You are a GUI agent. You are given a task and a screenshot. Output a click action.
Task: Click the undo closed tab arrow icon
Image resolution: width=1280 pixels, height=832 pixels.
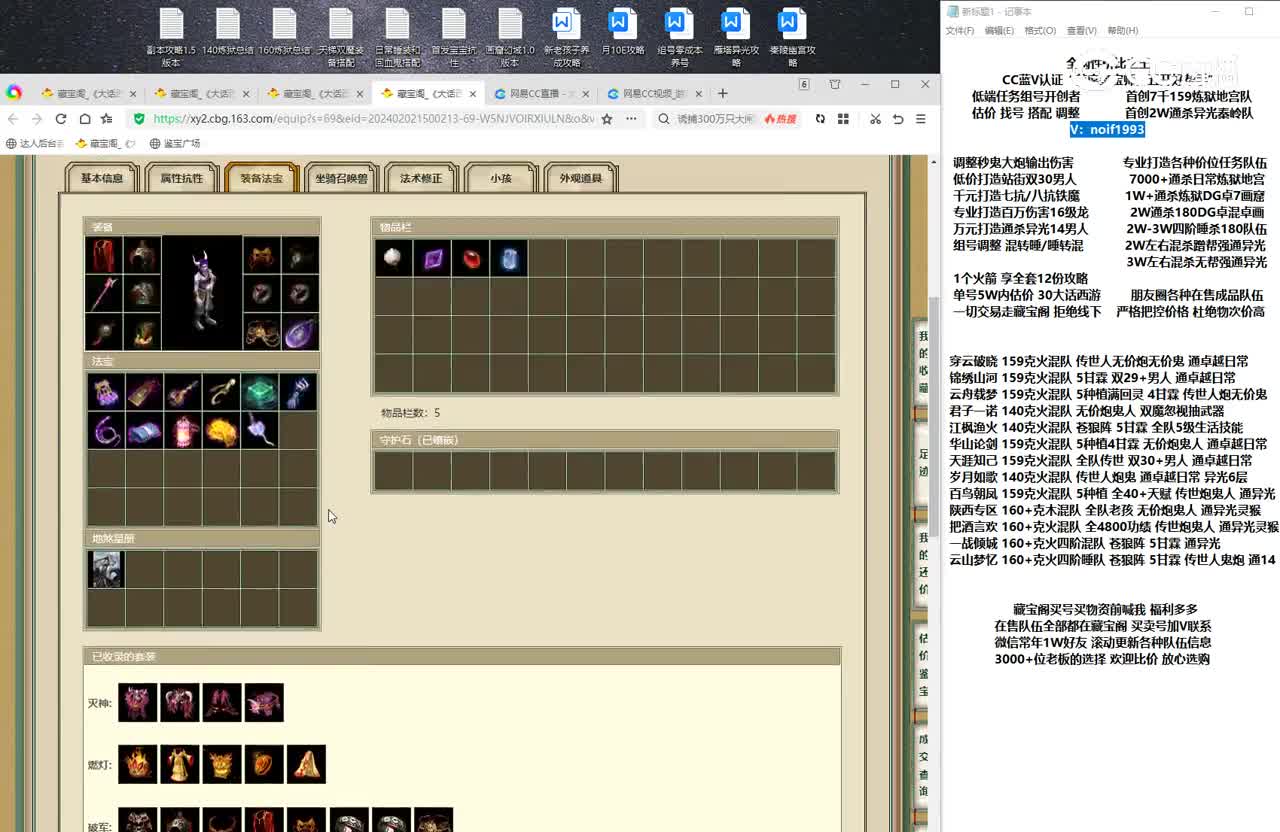[x=898, y=118]
